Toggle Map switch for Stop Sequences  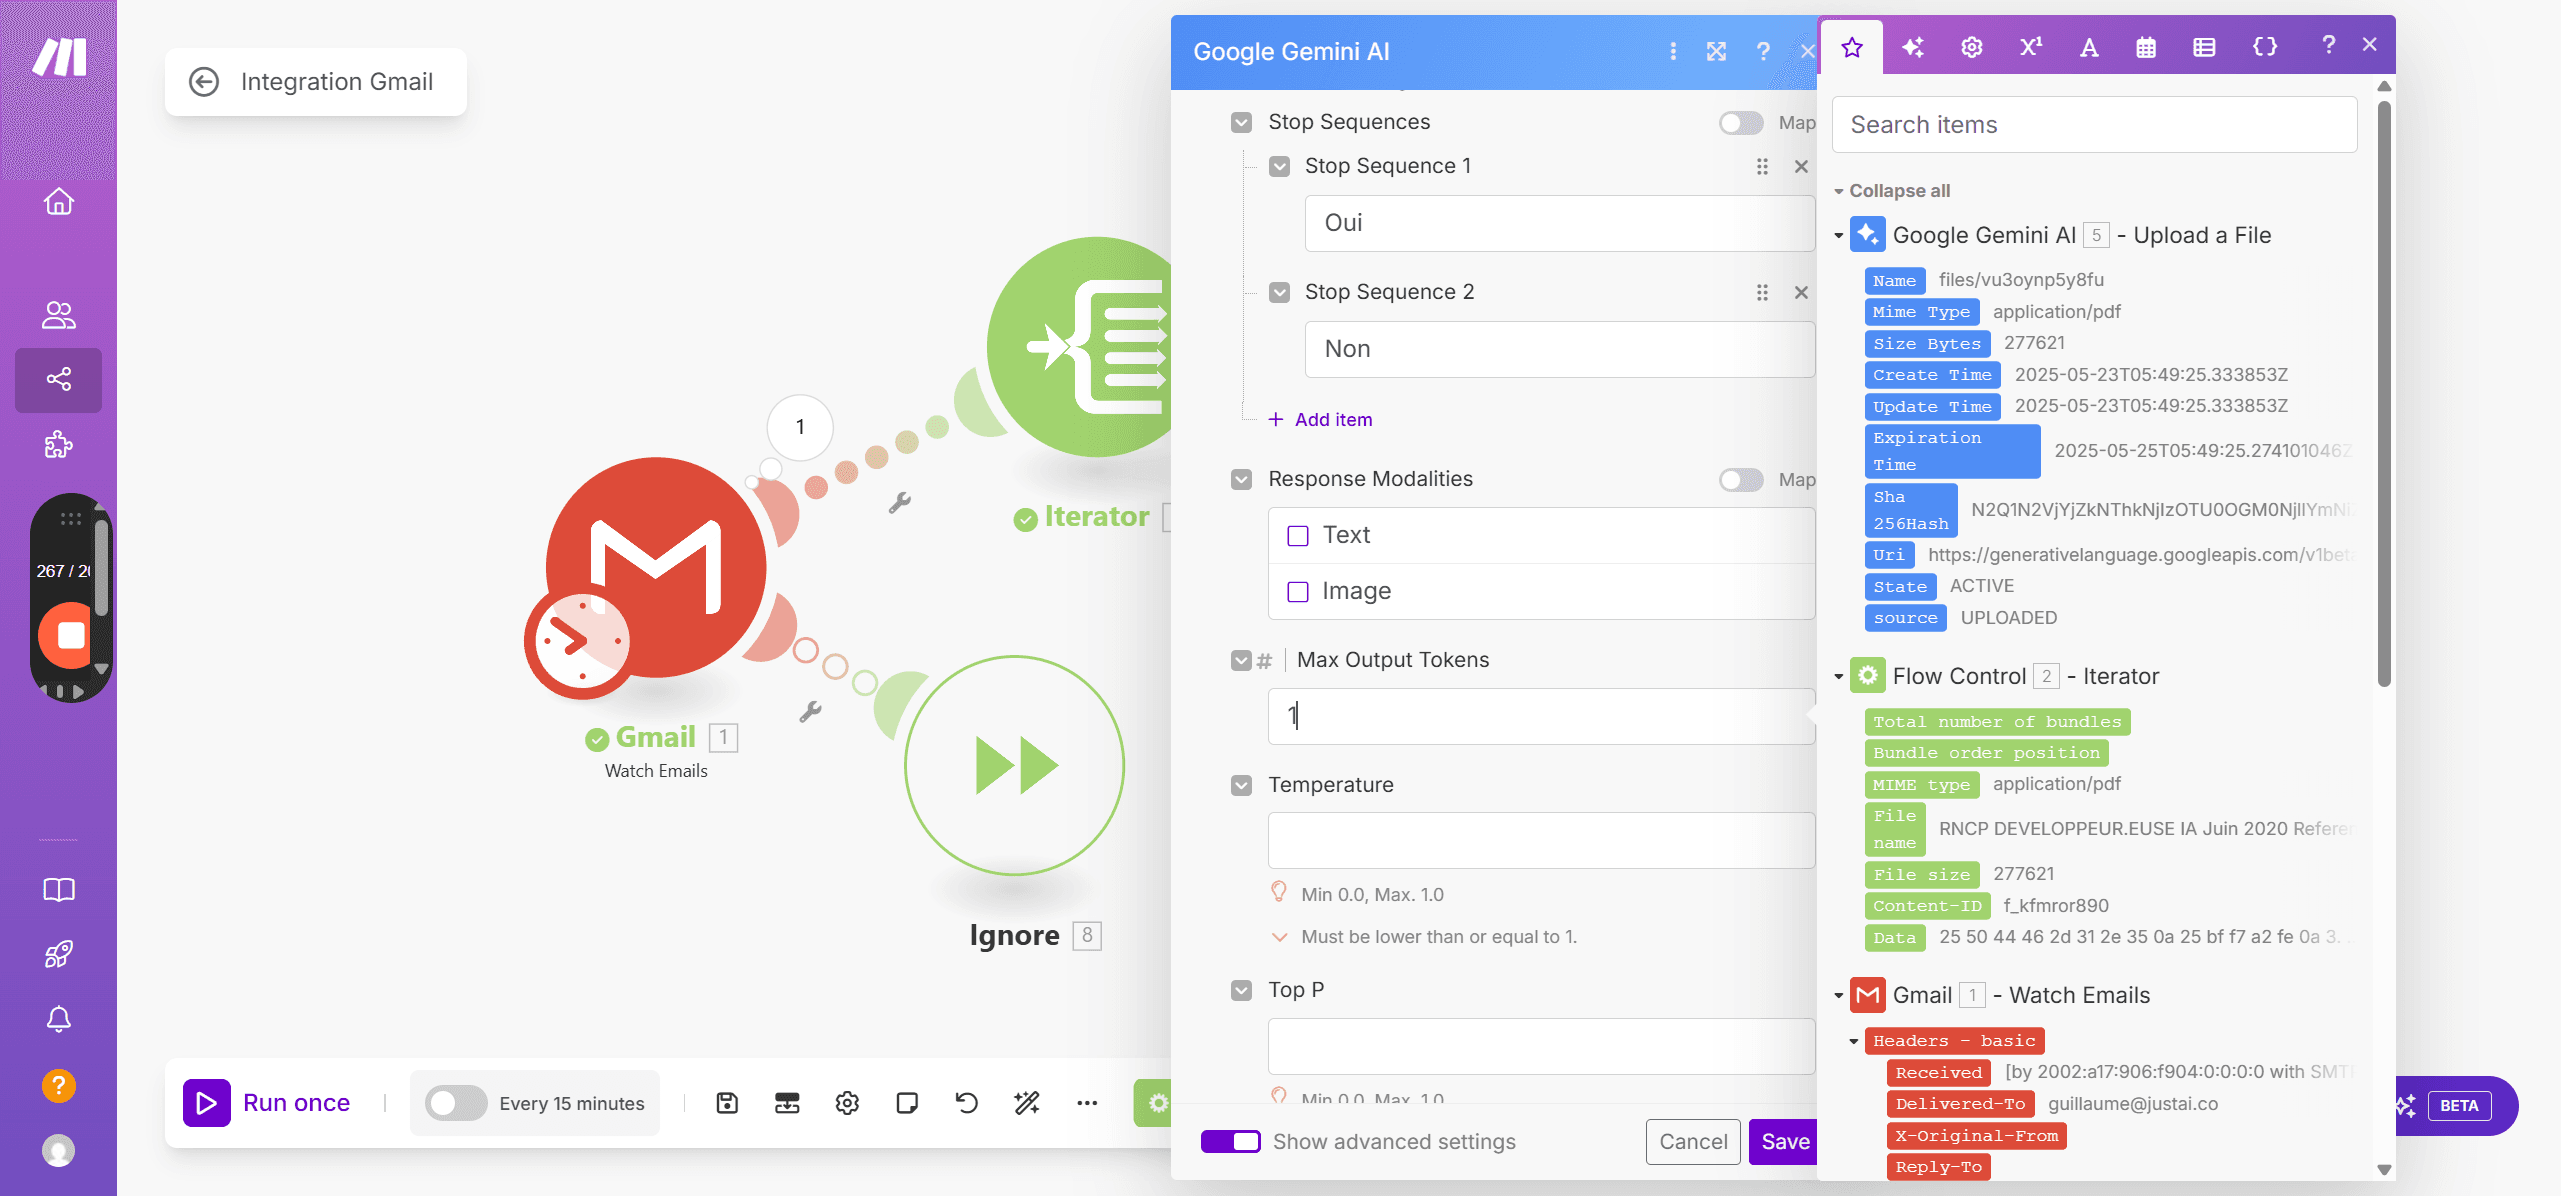[x=1741, y=123]
